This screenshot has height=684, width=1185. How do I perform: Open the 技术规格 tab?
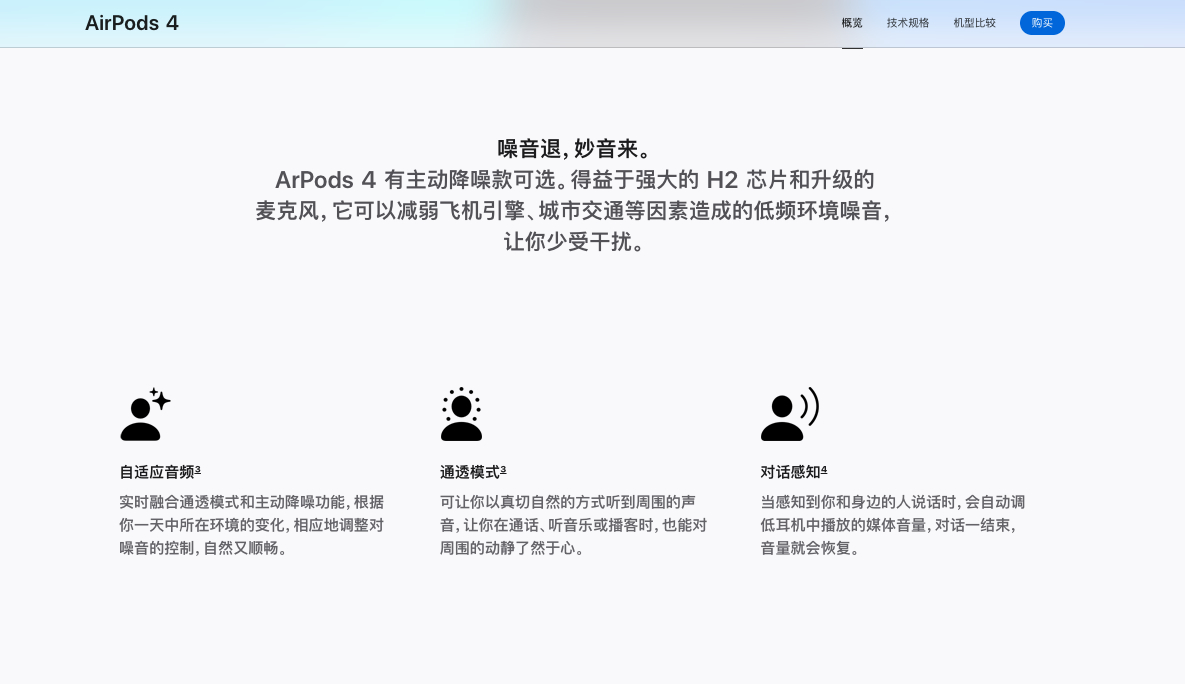908,23
